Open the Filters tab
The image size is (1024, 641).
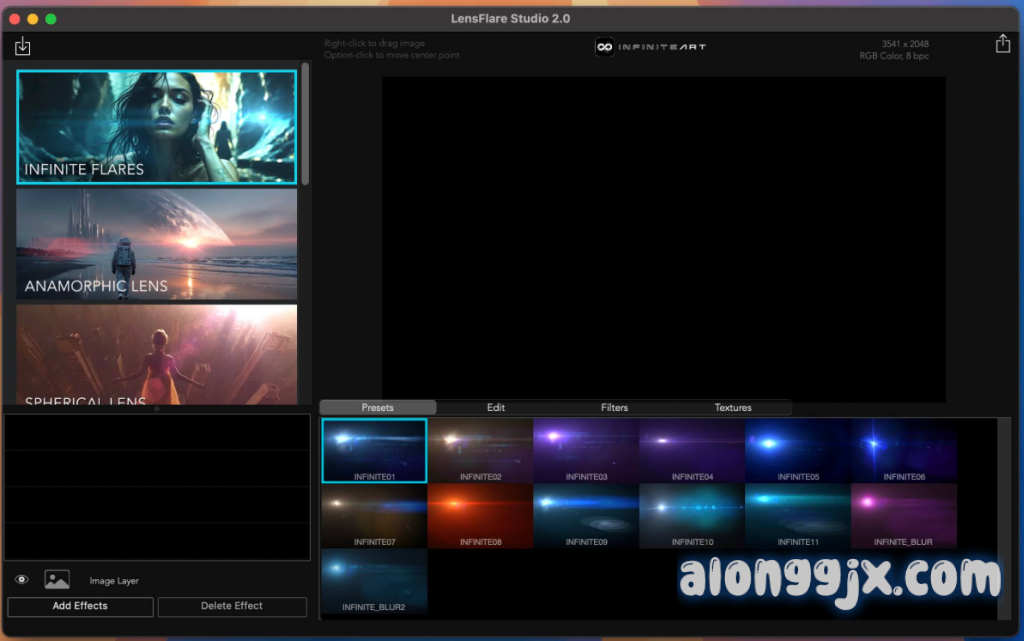614,408
